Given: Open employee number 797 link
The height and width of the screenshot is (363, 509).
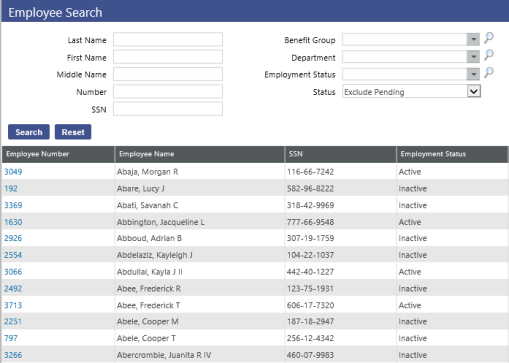Looking at the screenshot, I should [11, 338].
